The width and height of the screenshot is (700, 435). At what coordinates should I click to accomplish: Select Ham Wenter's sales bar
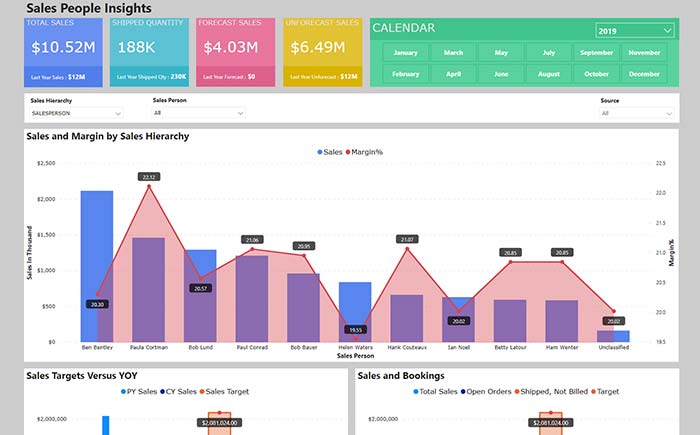pyautogui.click(x=562, y=321)
